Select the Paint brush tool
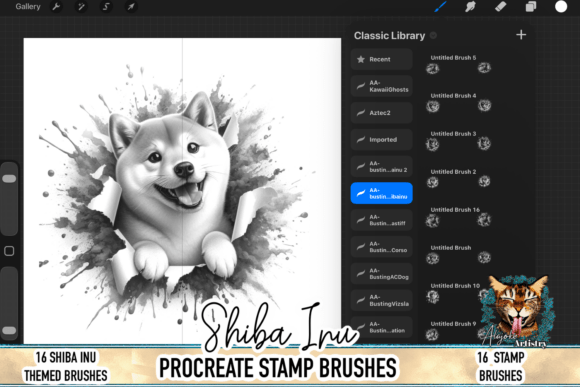This screenshot has width=580, height=387. coord(440,7)
